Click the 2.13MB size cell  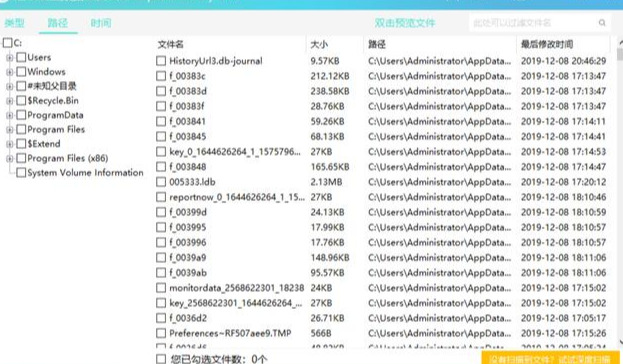326,182
